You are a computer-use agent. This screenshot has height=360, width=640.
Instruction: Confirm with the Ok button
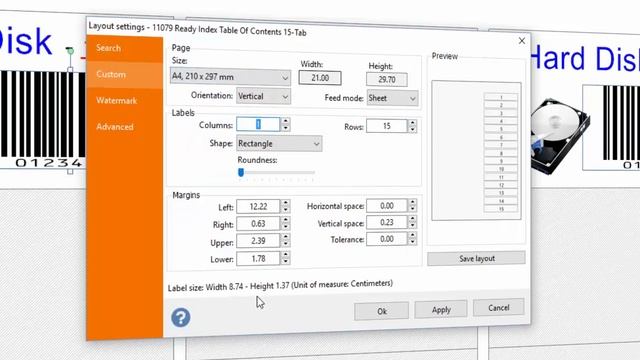coord(382,311)
